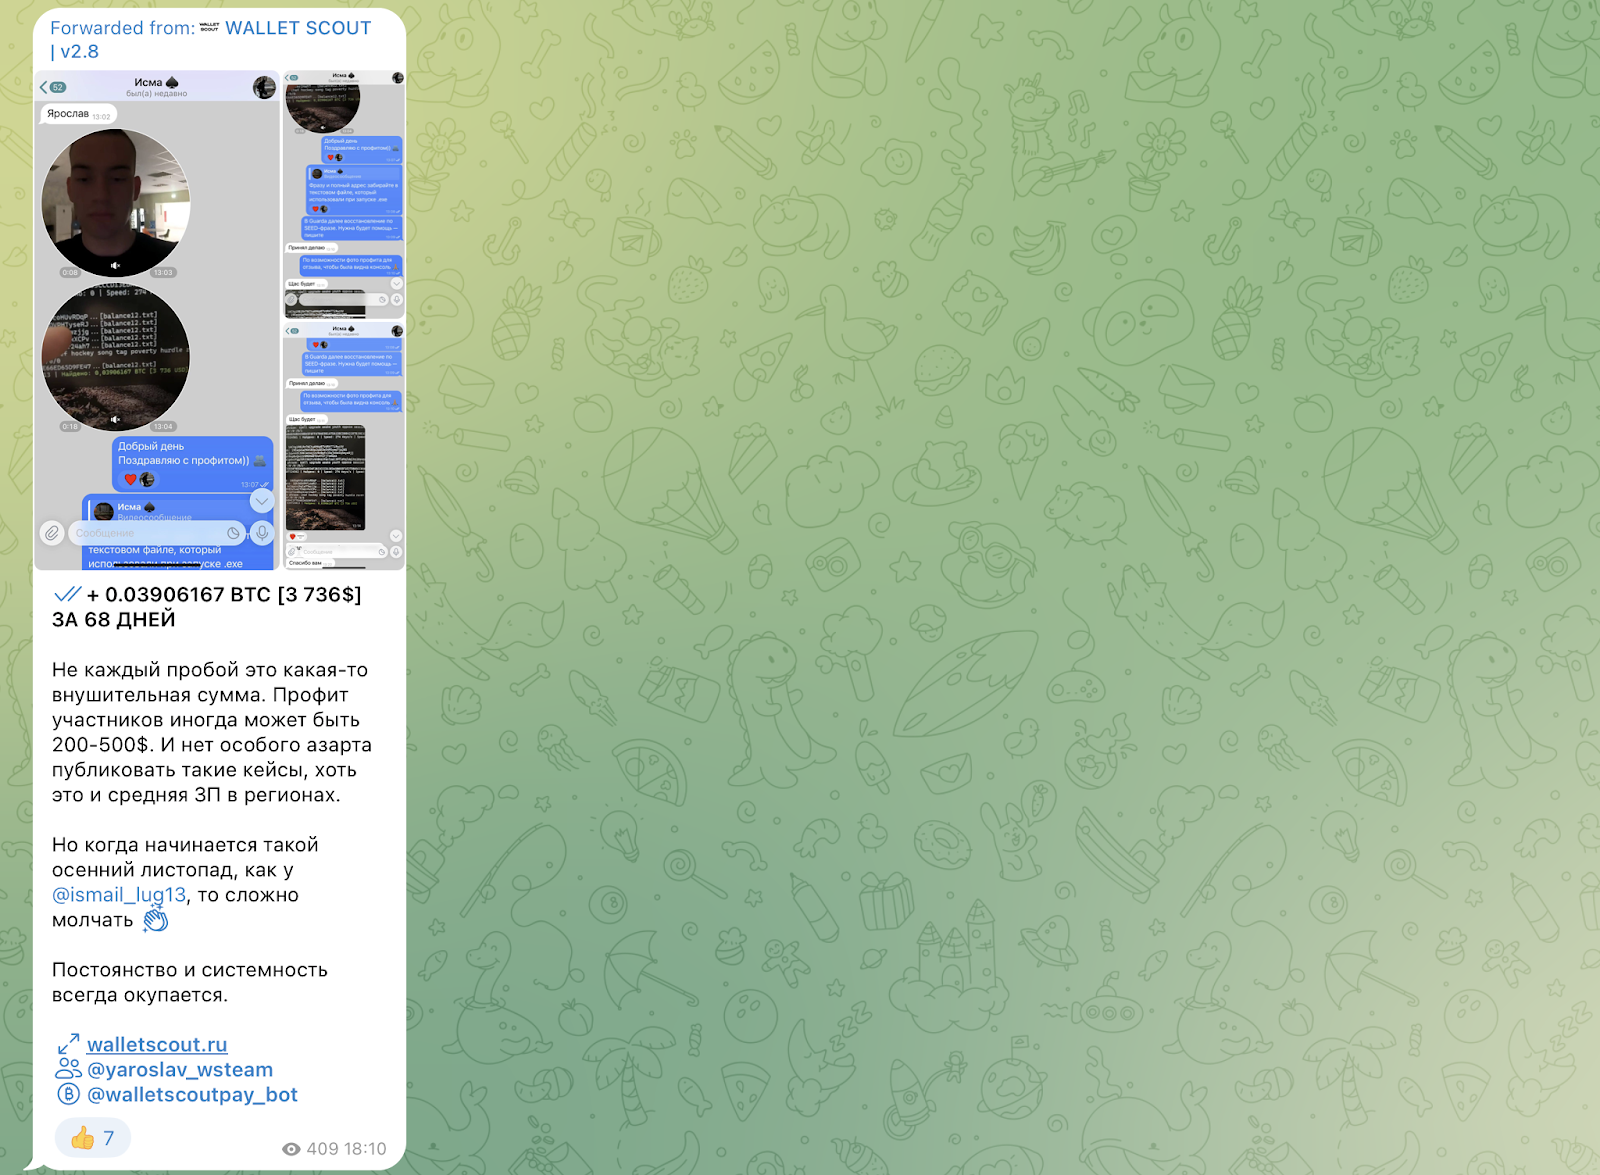
Task: Open the lower small chat screenshot thumbnail
Action: (344, 445)
